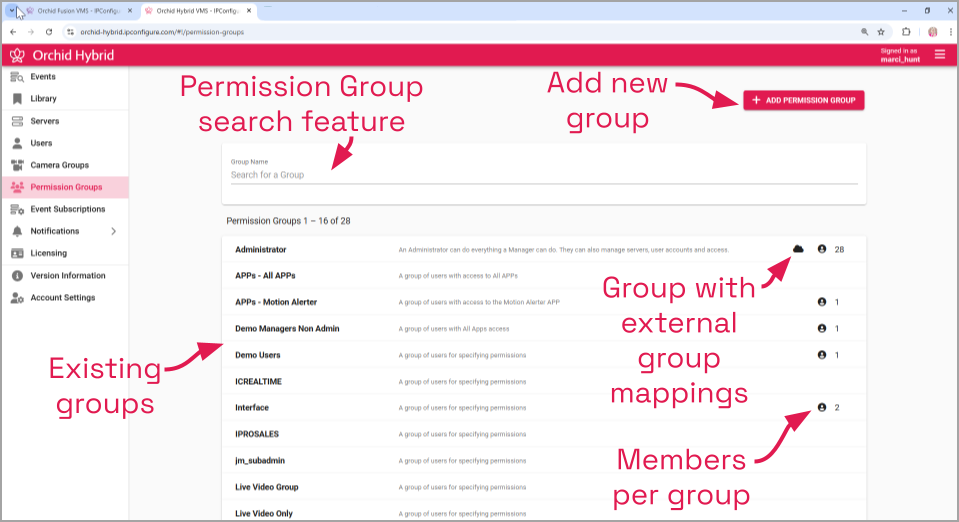Image resolution: width=959 pixels, height=522 pixels.
Task: Open the APPs - All APPs group
Action: click(x=544, y=276)
